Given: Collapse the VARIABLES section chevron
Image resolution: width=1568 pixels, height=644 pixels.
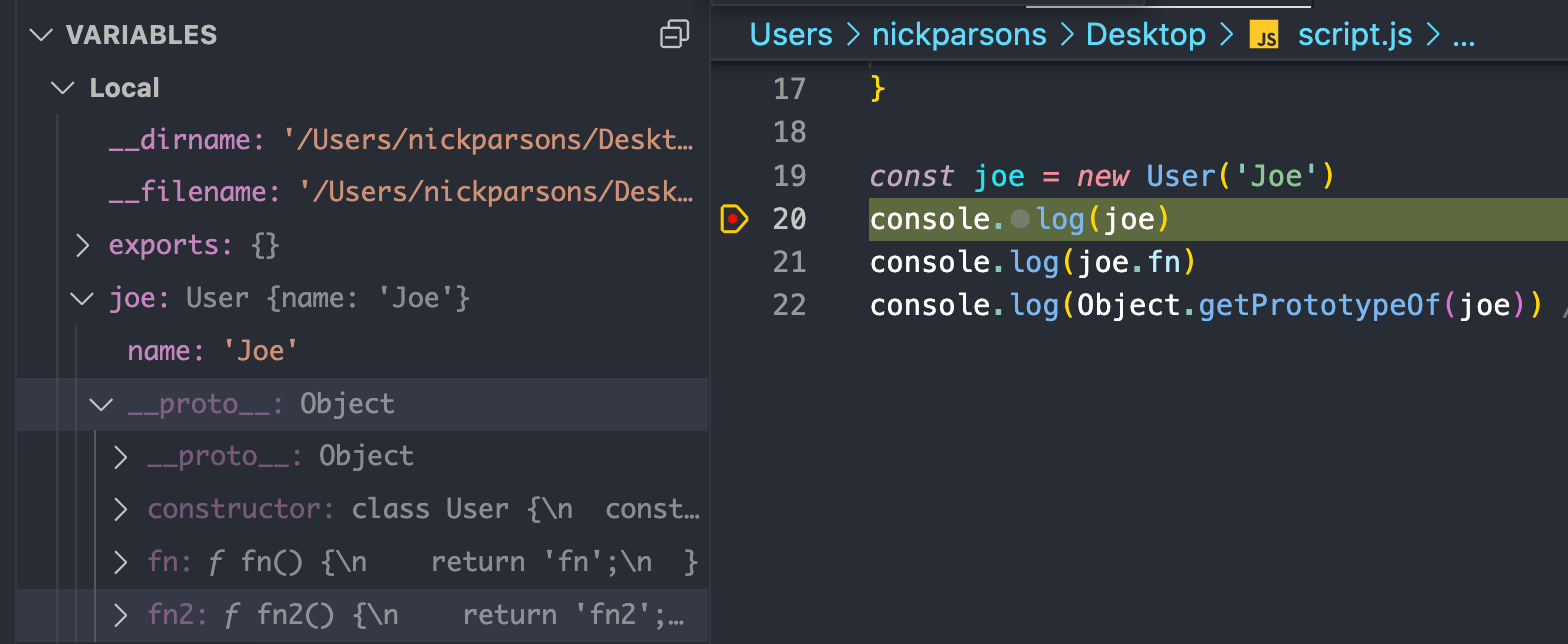Looking at the screenshot, I should 41,35.
